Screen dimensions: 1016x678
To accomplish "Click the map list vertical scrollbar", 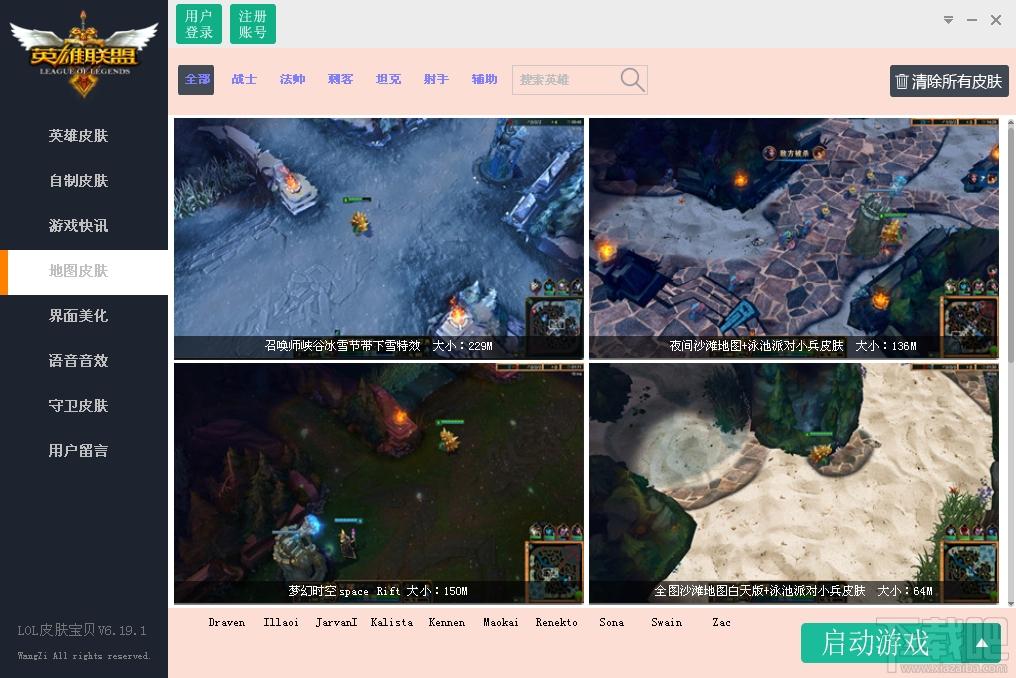I will point(1011,362).
